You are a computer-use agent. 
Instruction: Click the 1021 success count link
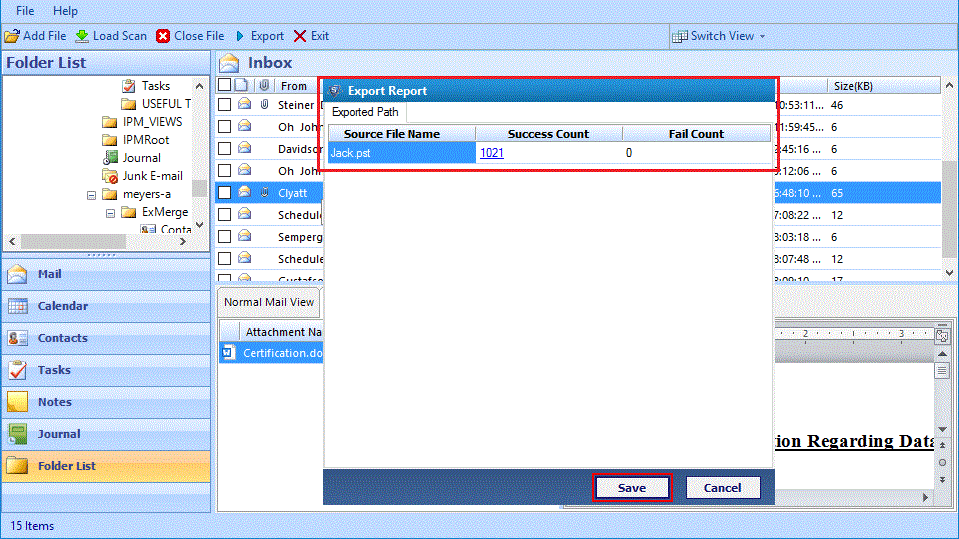[x=491, y=153]
